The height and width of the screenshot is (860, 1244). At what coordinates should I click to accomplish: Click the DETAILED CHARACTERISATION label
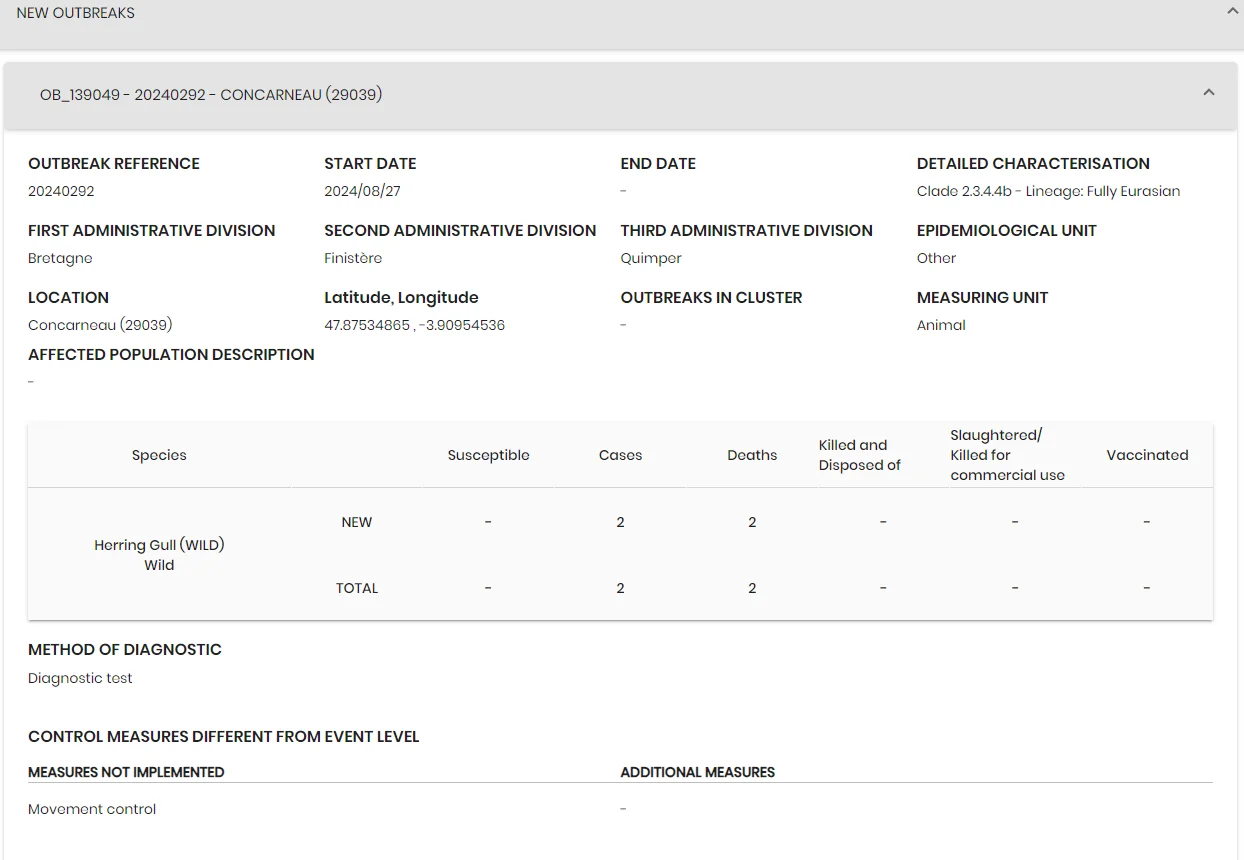(x=1033, y=164)
